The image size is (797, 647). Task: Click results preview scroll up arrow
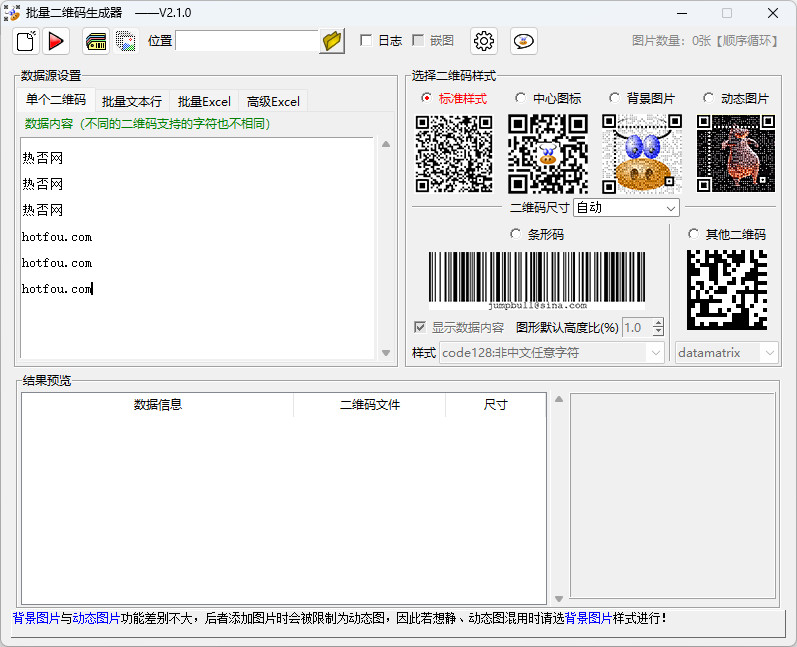559,399
